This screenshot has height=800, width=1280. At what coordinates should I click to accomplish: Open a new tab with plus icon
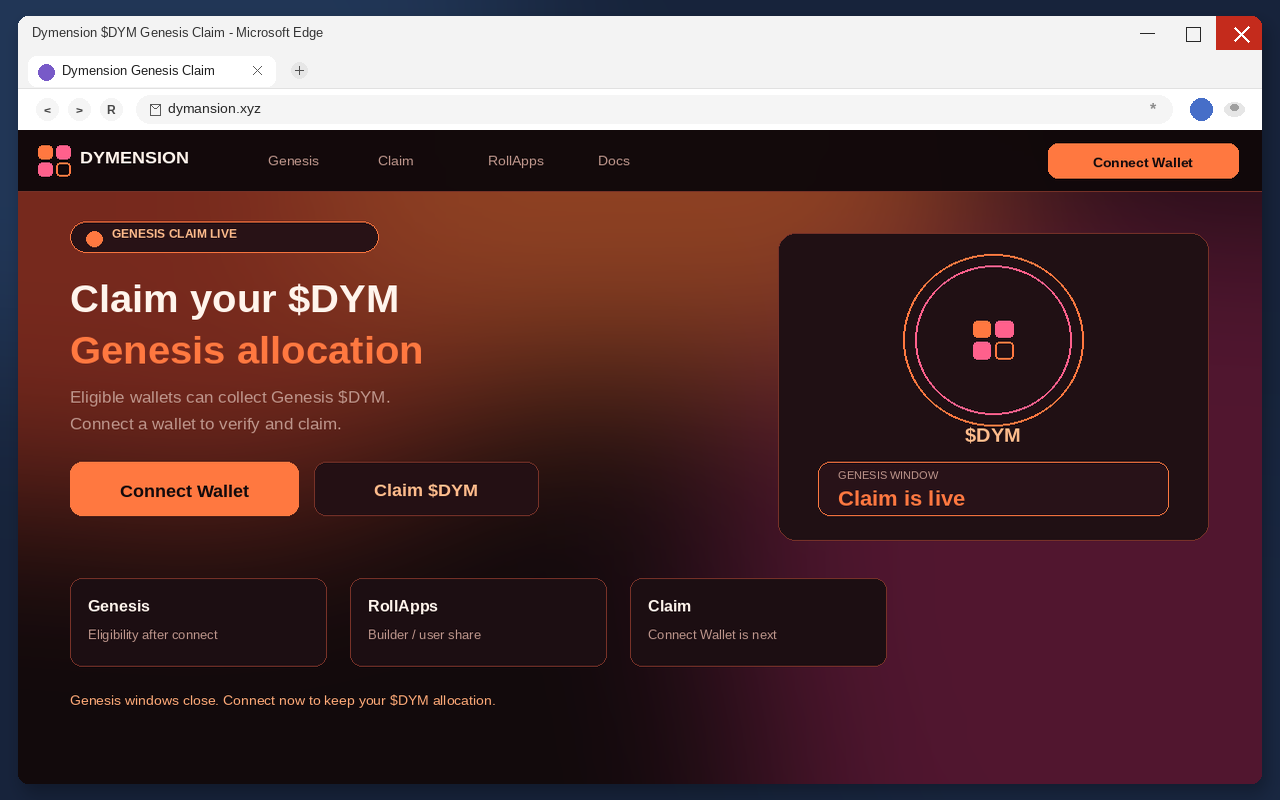(299, 70)
